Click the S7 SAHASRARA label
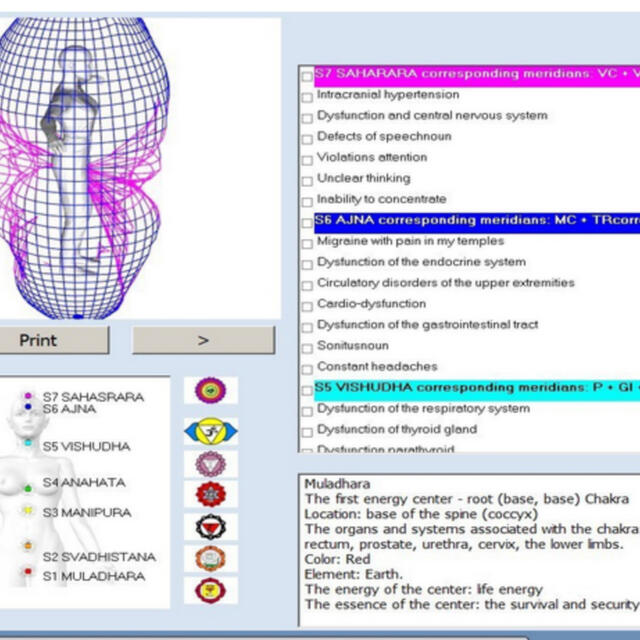The height and width of the screenshot is (640, 640). [x=93, y=397]
